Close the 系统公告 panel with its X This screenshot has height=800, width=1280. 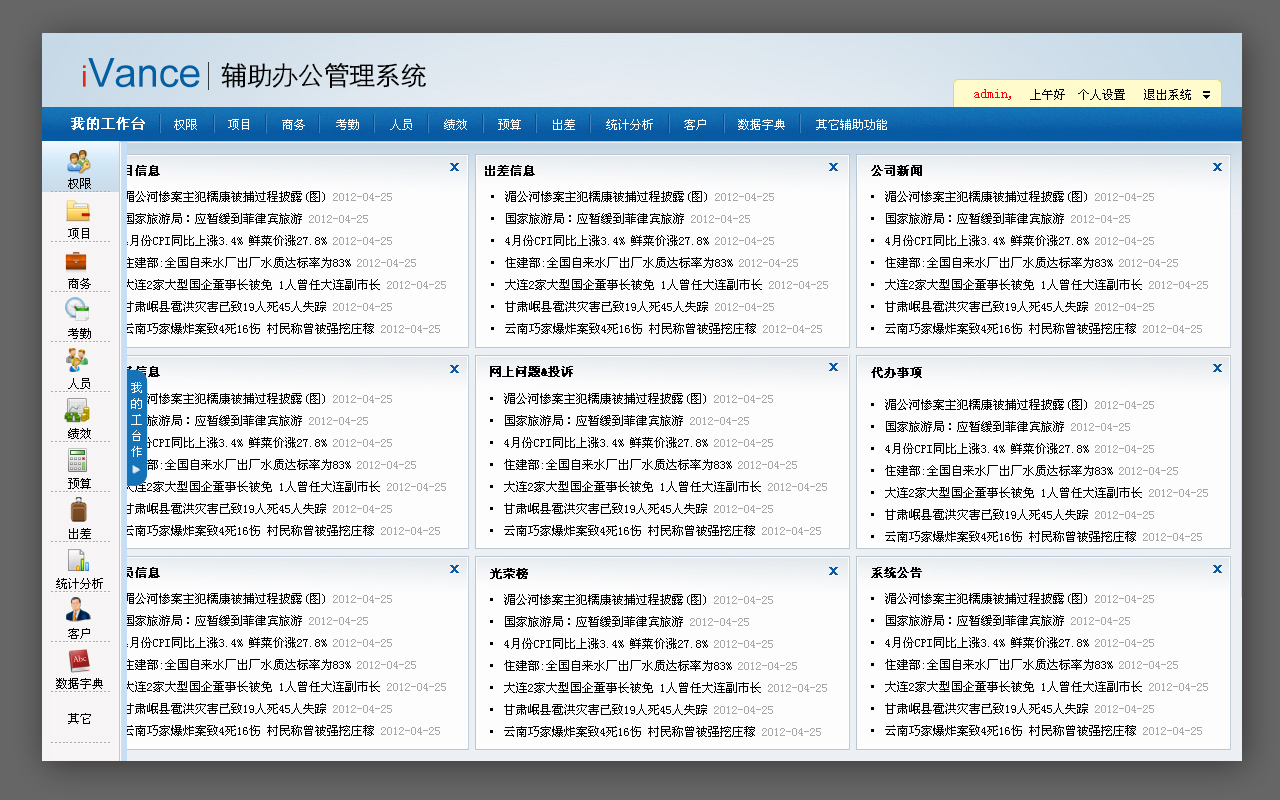point(1217,569)
